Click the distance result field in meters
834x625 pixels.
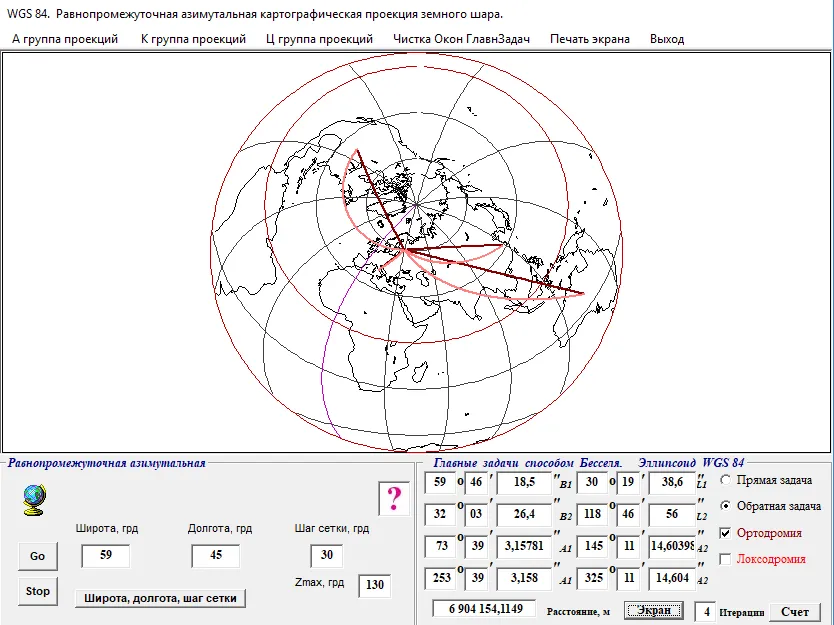pyautogui.click(x=483, y=609)
